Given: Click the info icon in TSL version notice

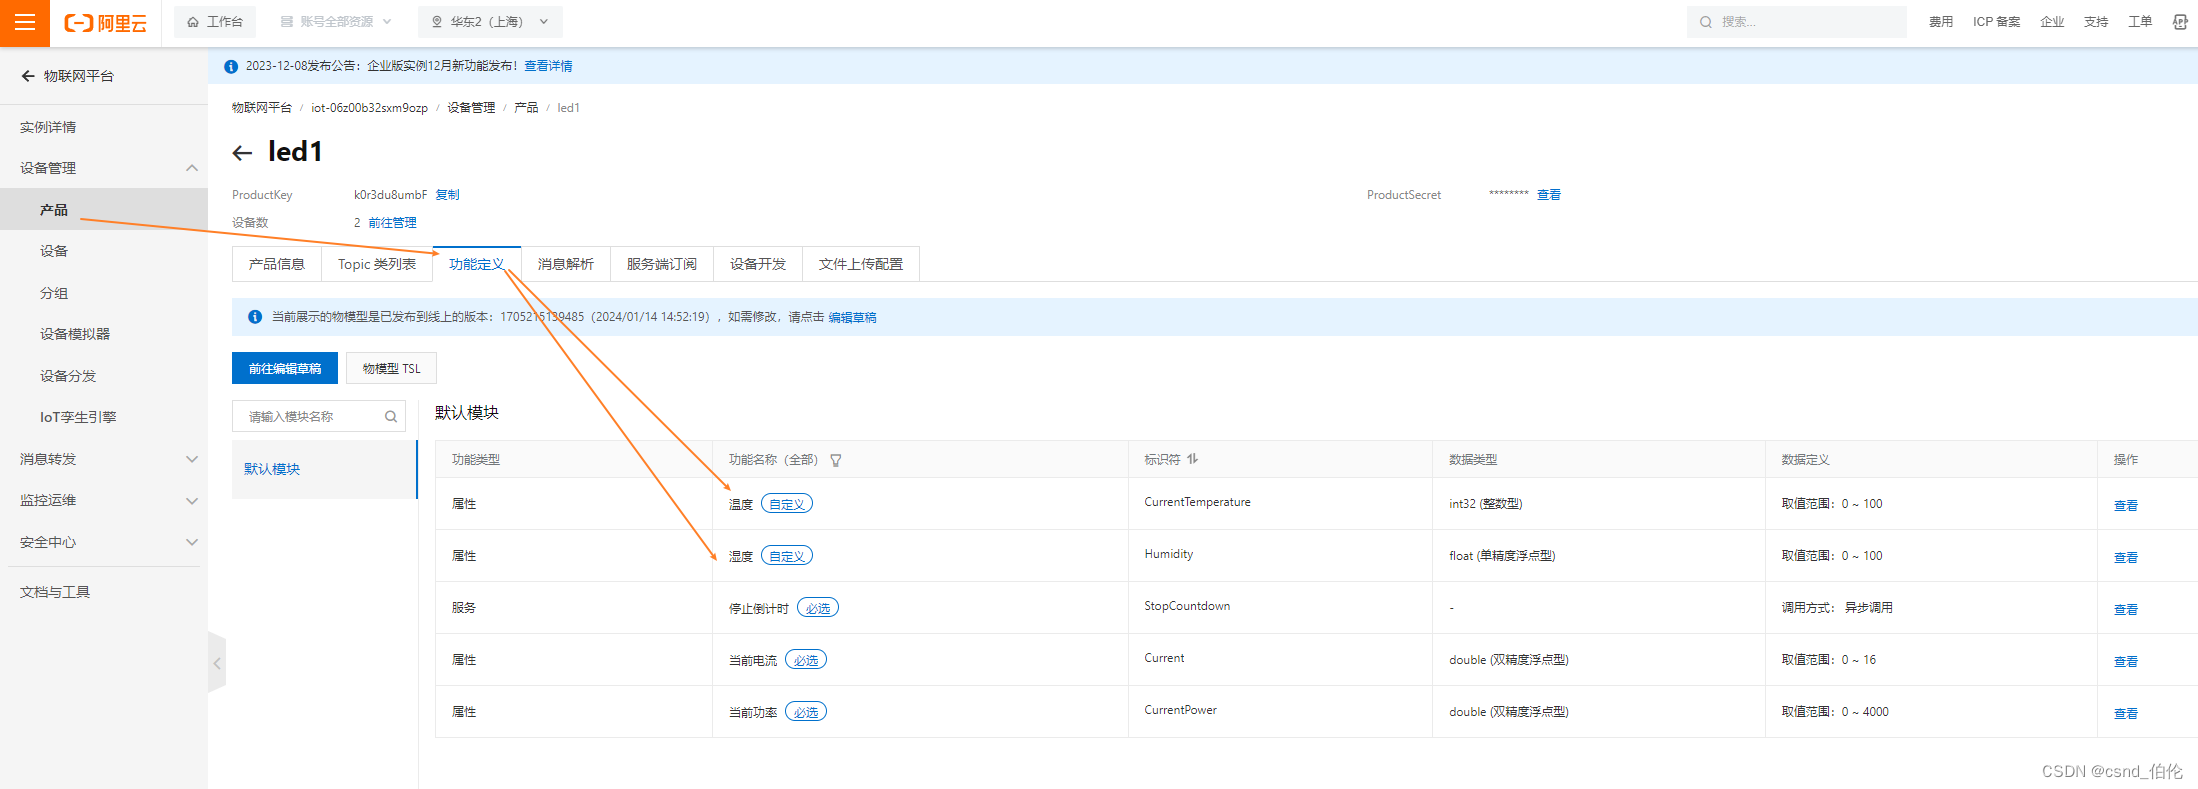Looking at the screenshot, I should [x=255, y=317].
